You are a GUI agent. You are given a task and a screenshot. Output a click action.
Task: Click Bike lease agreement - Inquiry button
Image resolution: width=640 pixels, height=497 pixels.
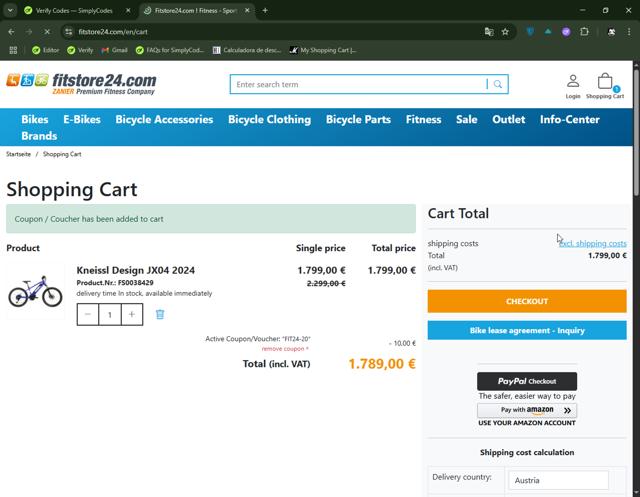[x=527, y=331]
